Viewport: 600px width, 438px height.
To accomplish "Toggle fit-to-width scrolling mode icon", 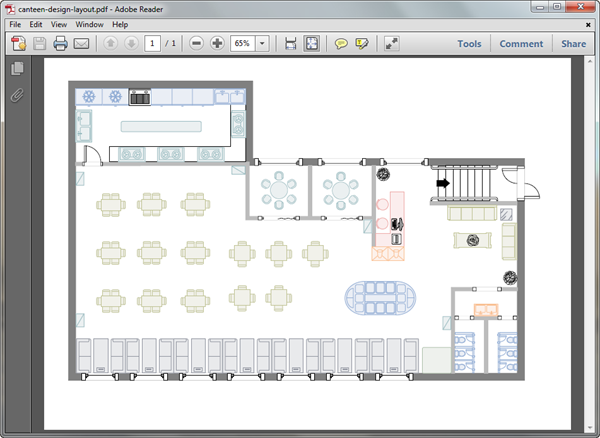I will pos(291,44).
